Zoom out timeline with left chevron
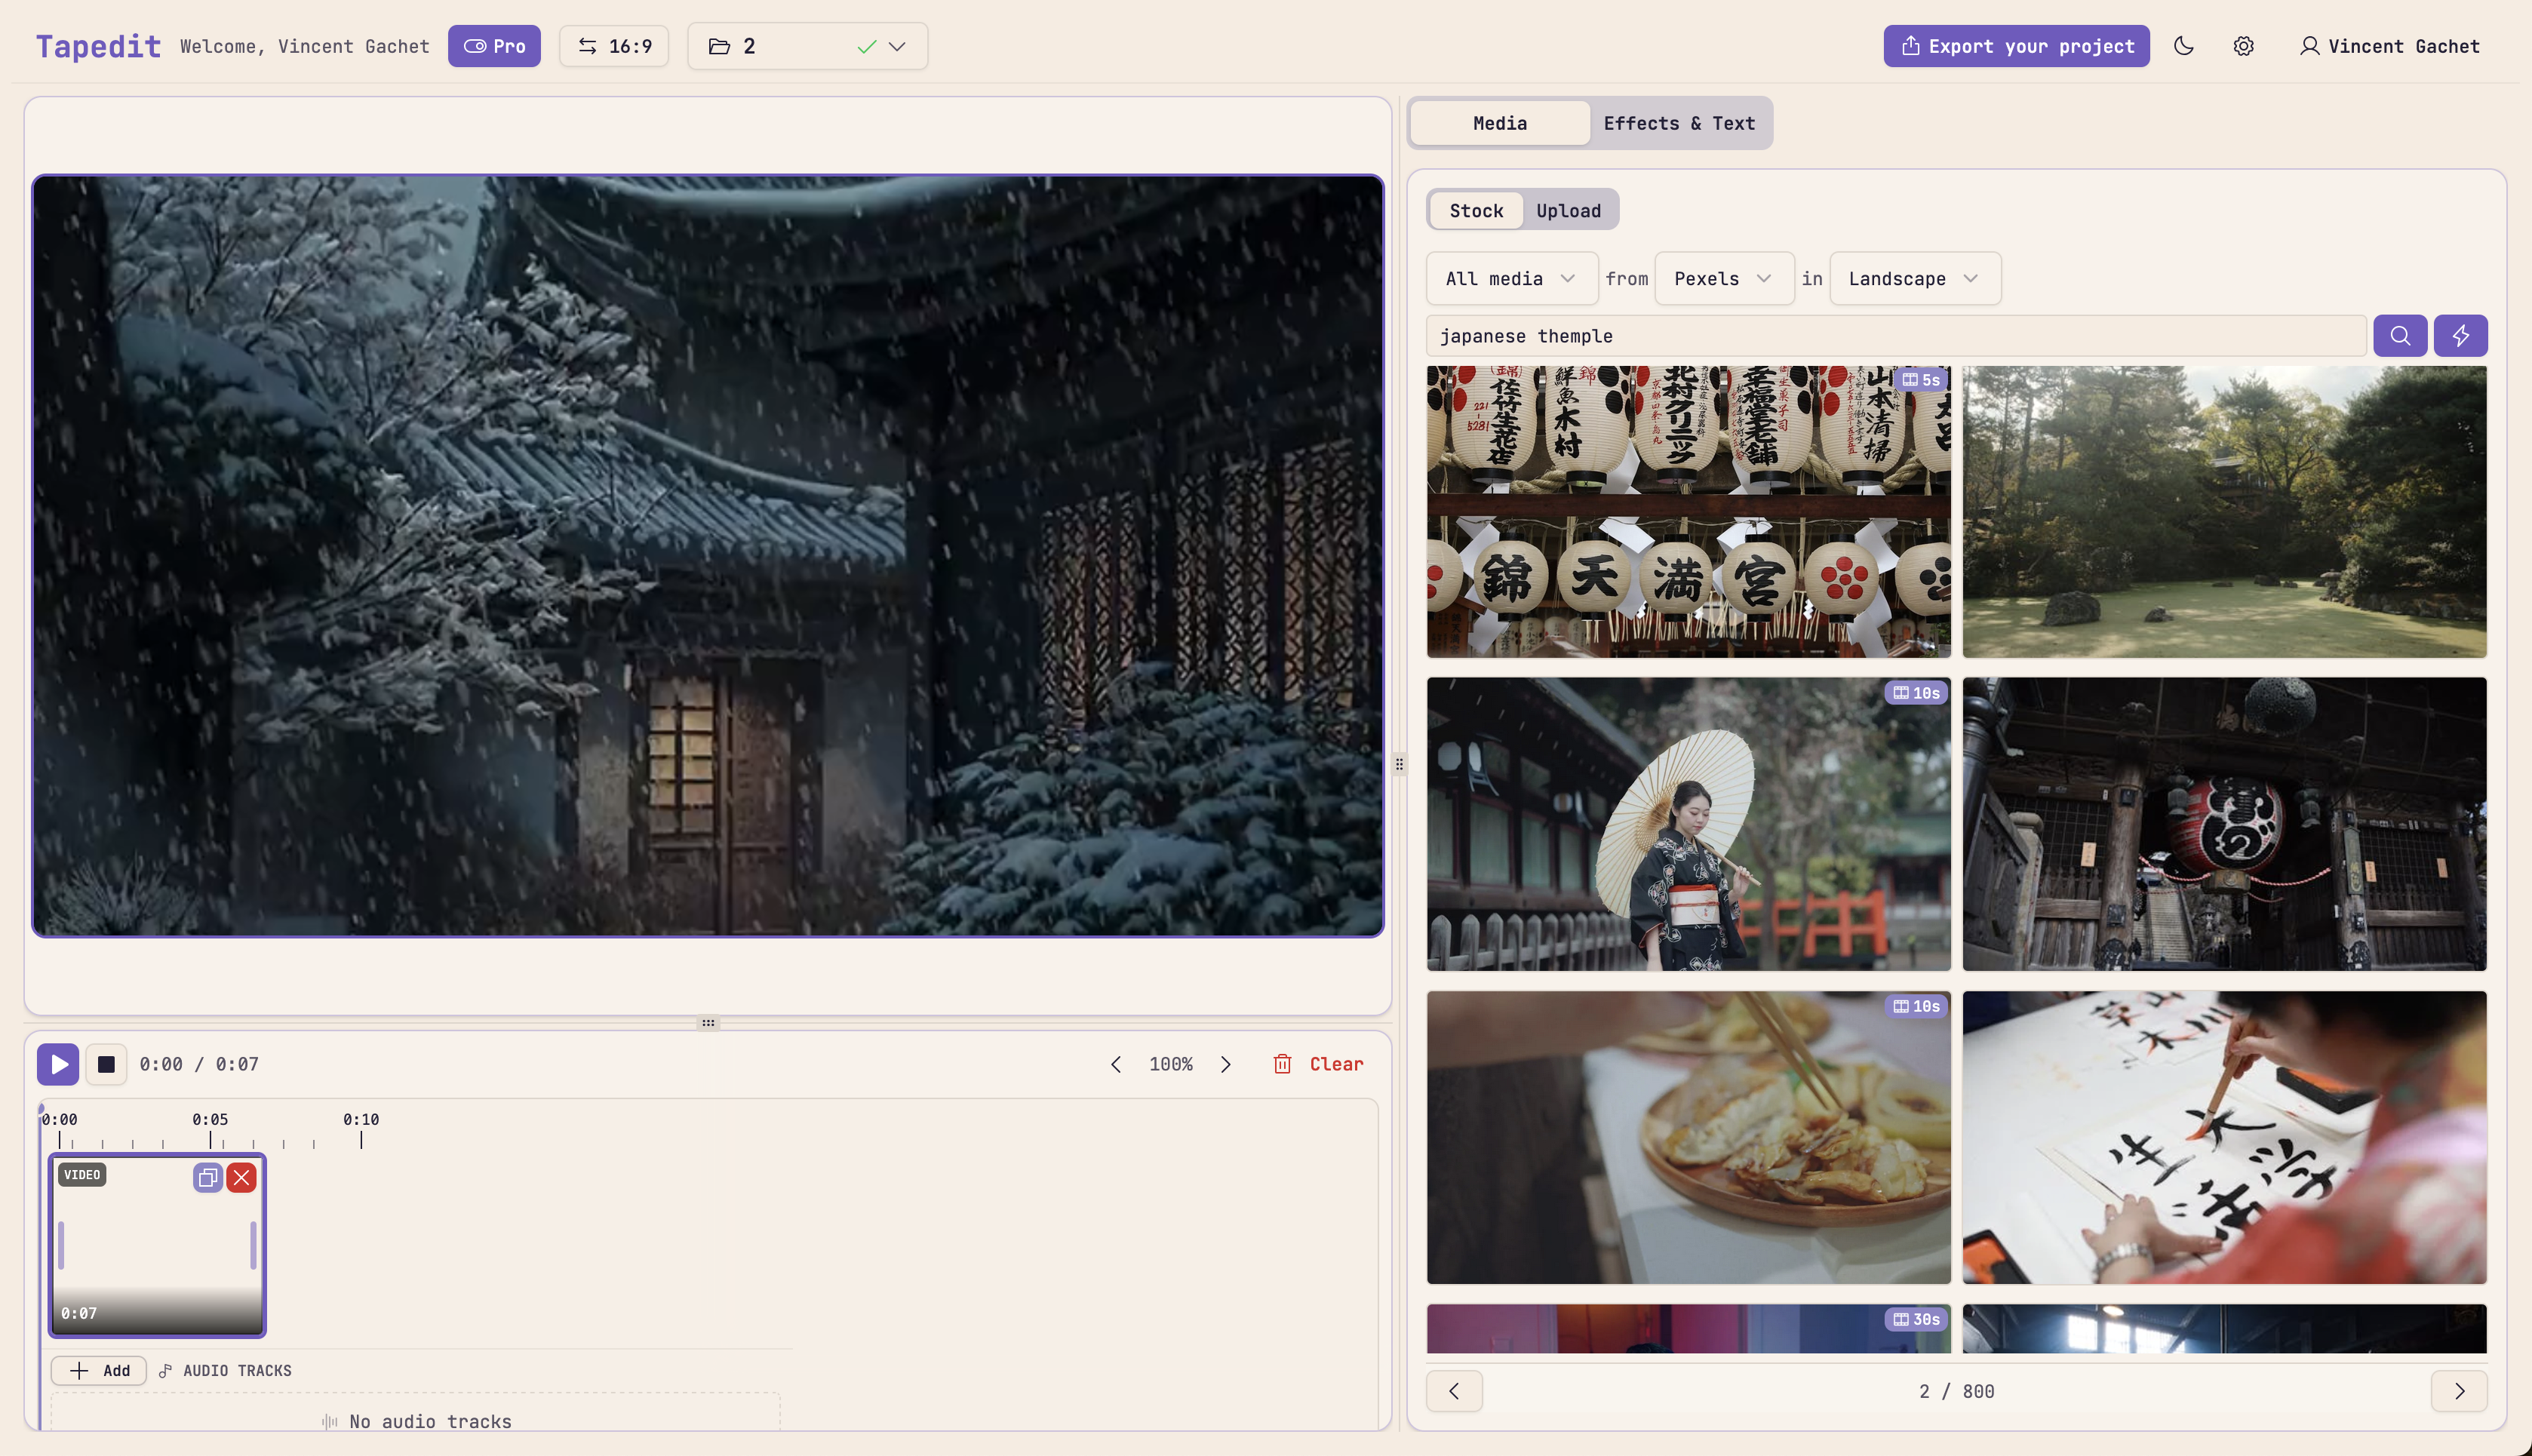The image size is (2532, 1456). point(1116,1064)
